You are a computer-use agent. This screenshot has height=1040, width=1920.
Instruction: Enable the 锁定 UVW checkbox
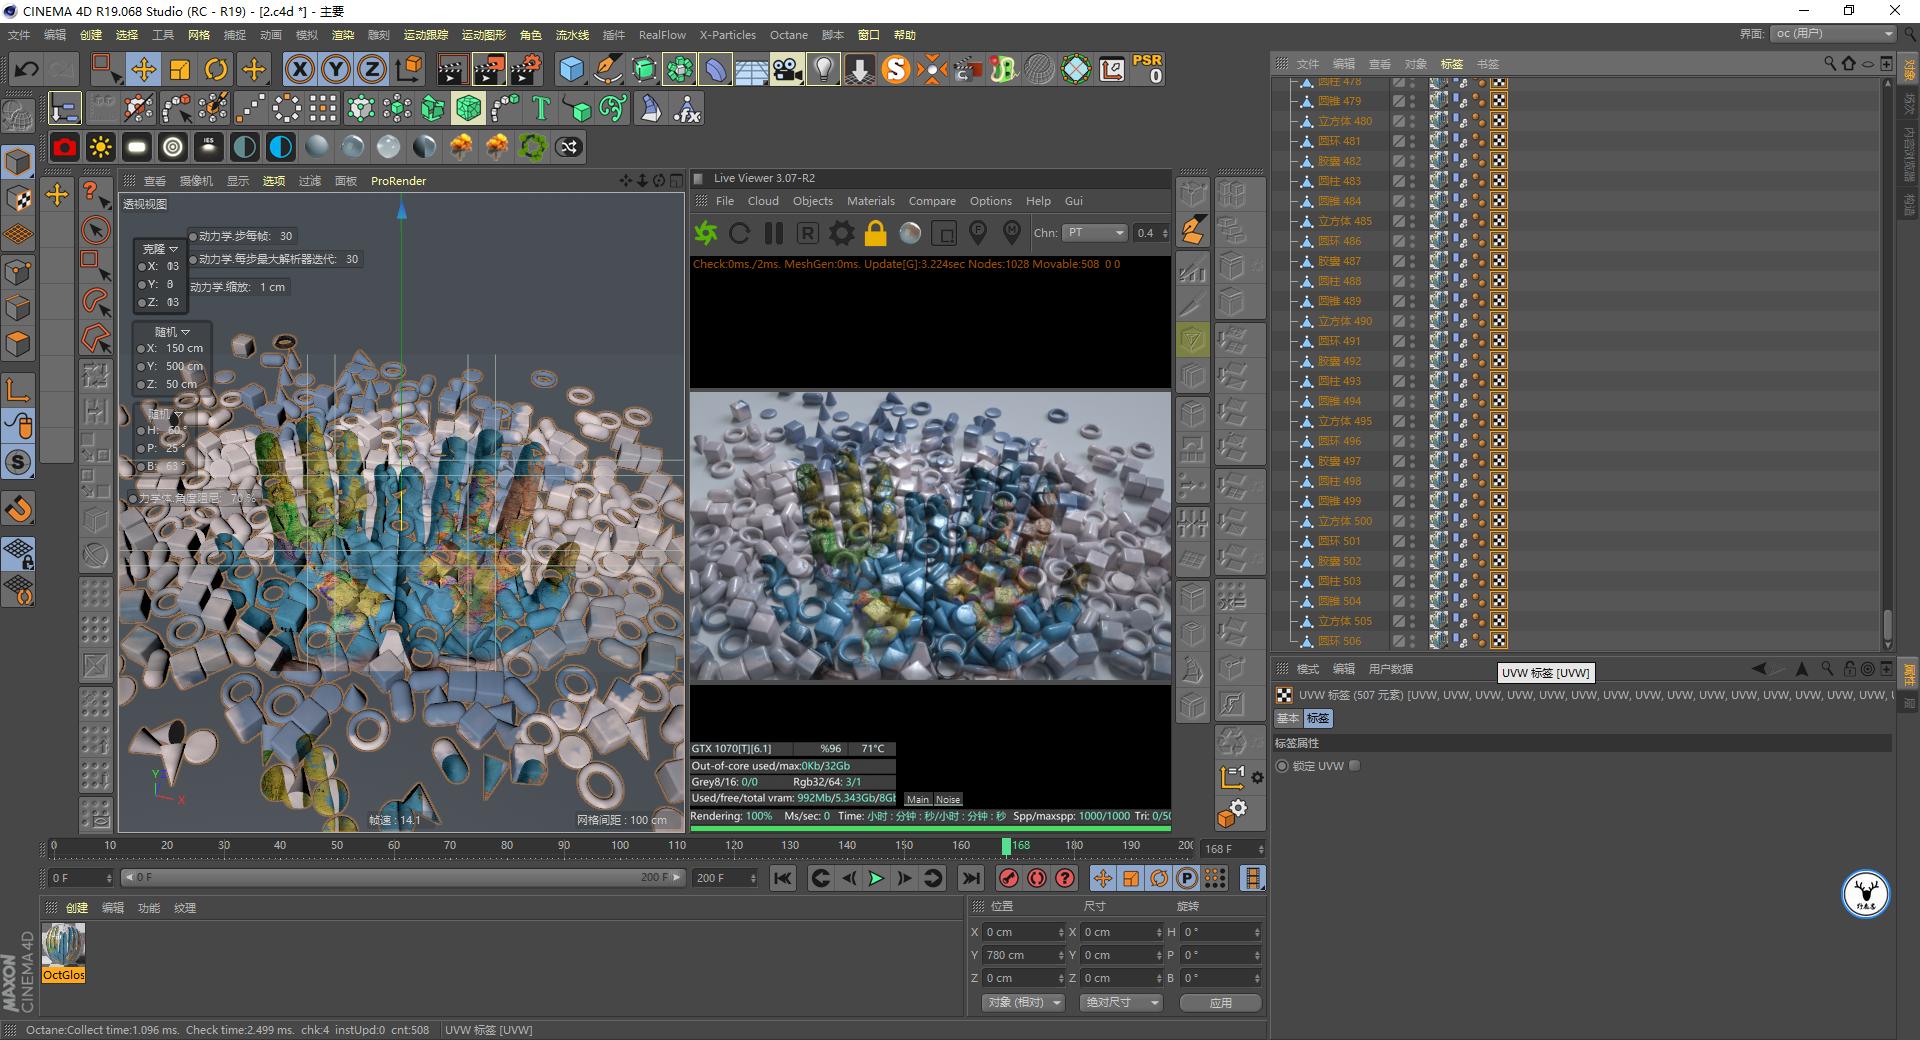(1355, 766)
